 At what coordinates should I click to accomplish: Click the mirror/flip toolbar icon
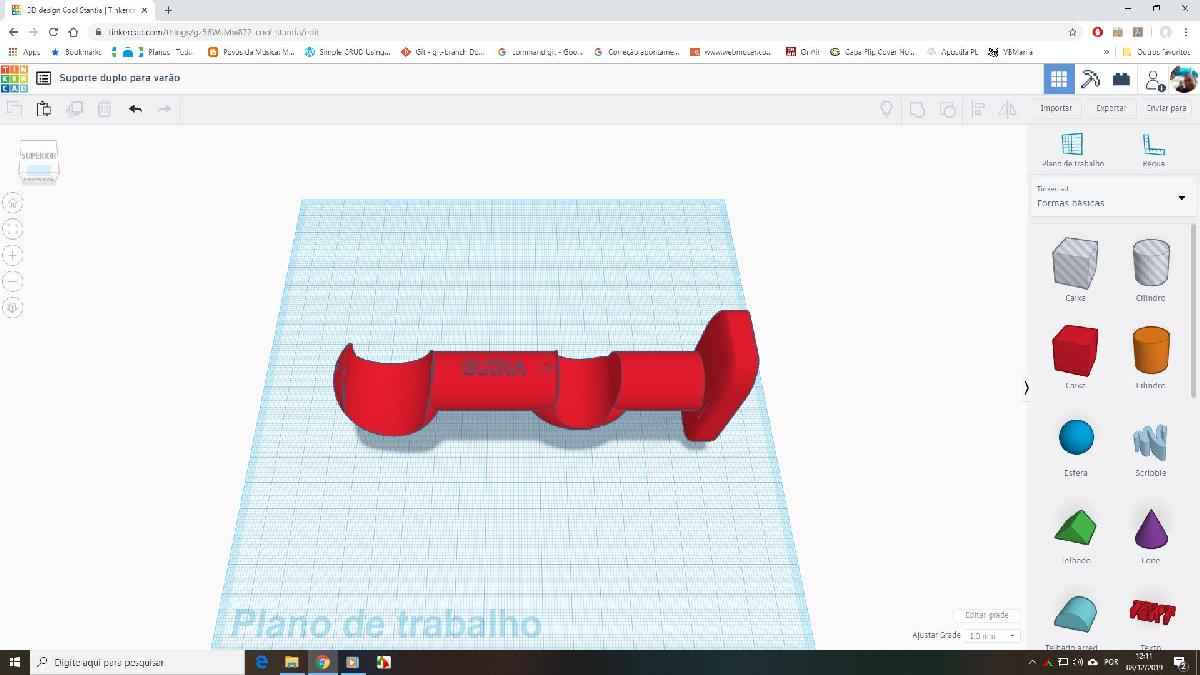pos(1007,110)
